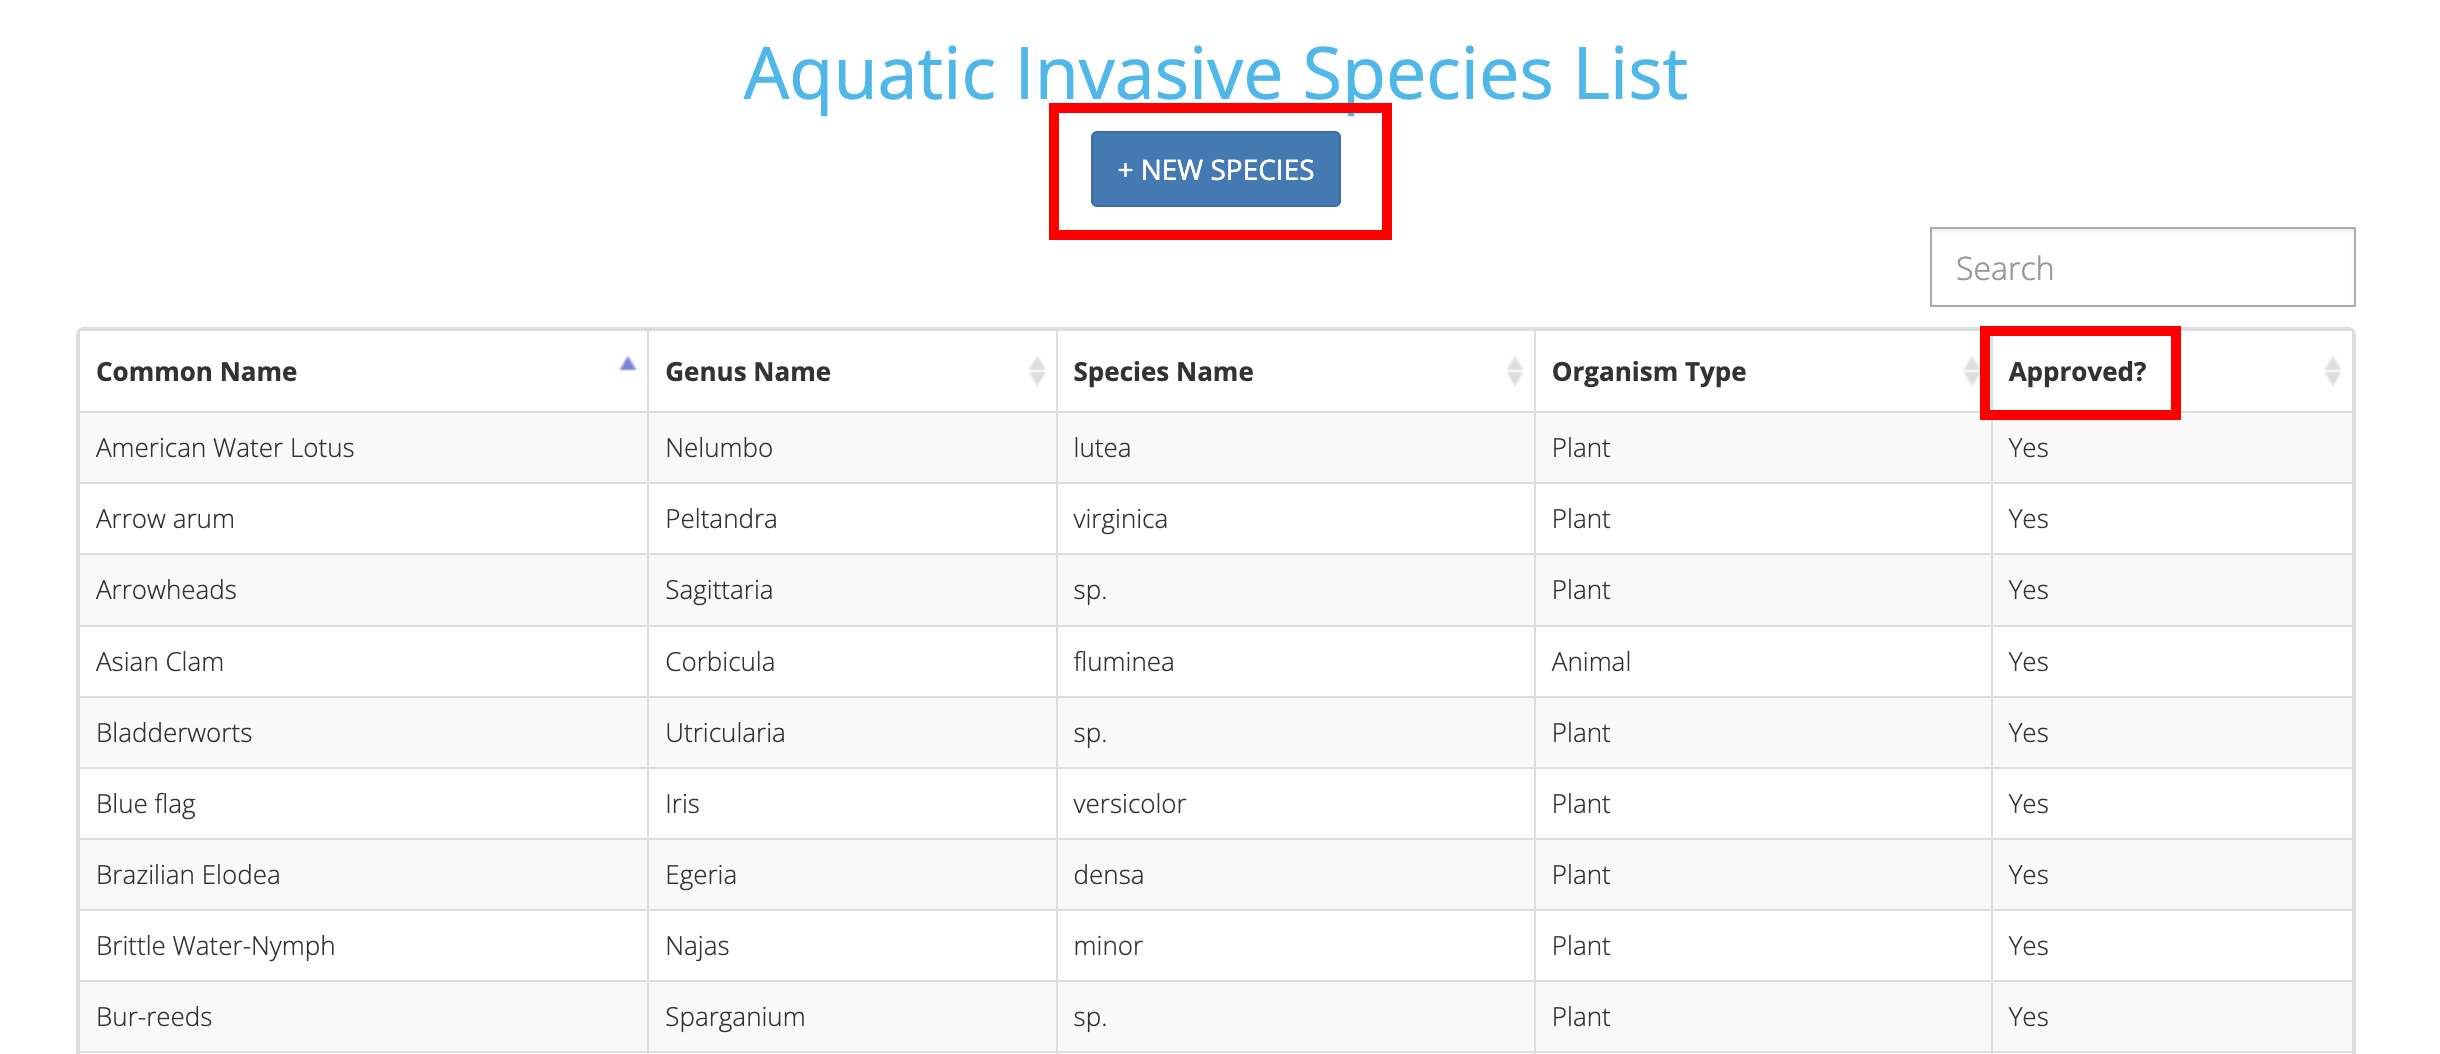Viewport: 2440px width, 1054px height.
Task: Click the Blue flag row
Action: pyautogui.click(x=146, y=804)
